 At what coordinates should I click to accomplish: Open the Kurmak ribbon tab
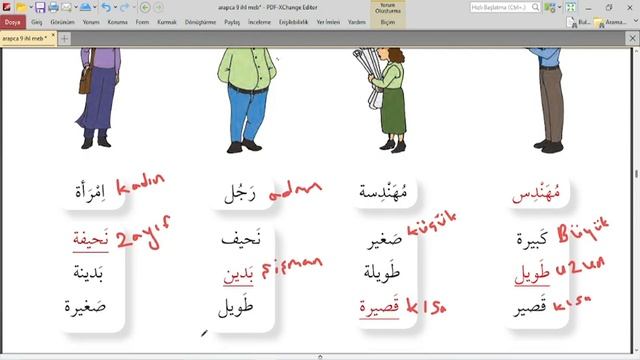click(x=167, y=22)
